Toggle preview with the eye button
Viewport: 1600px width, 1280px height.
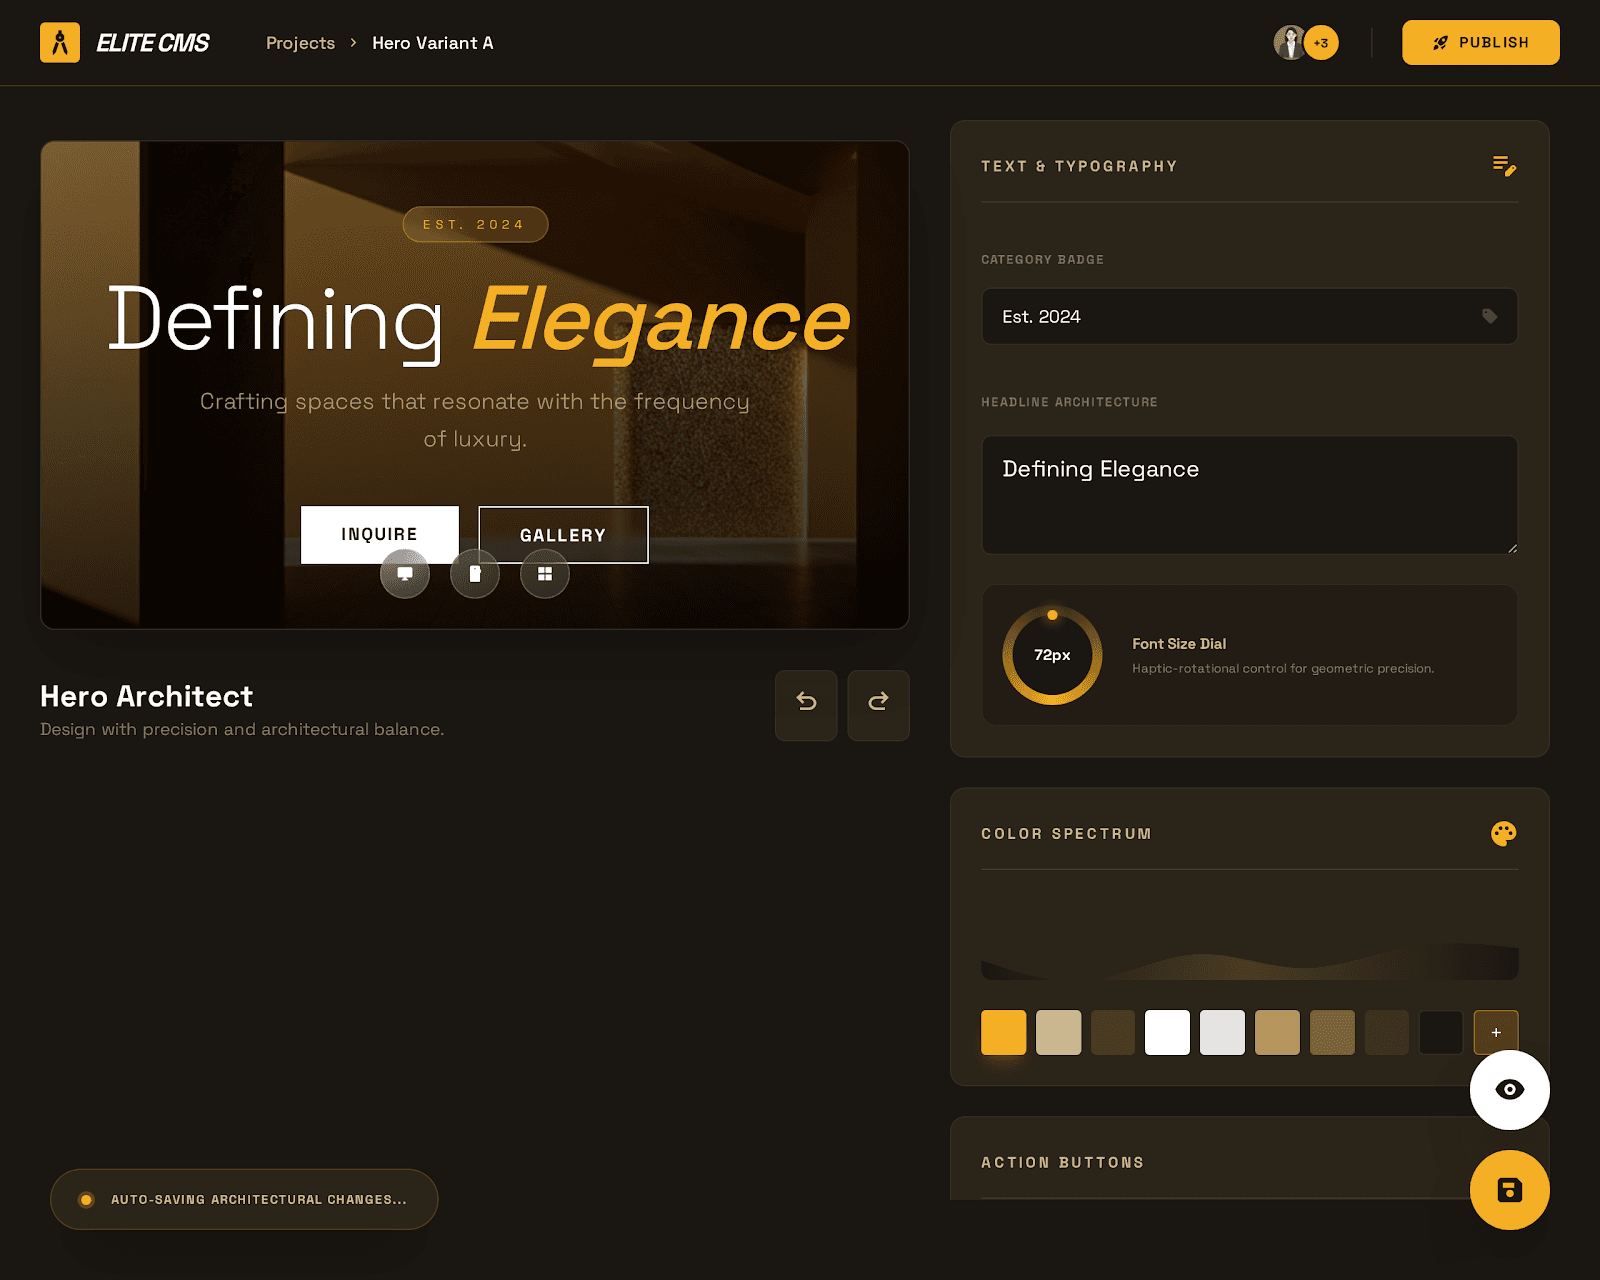tap(1509, 1089)
